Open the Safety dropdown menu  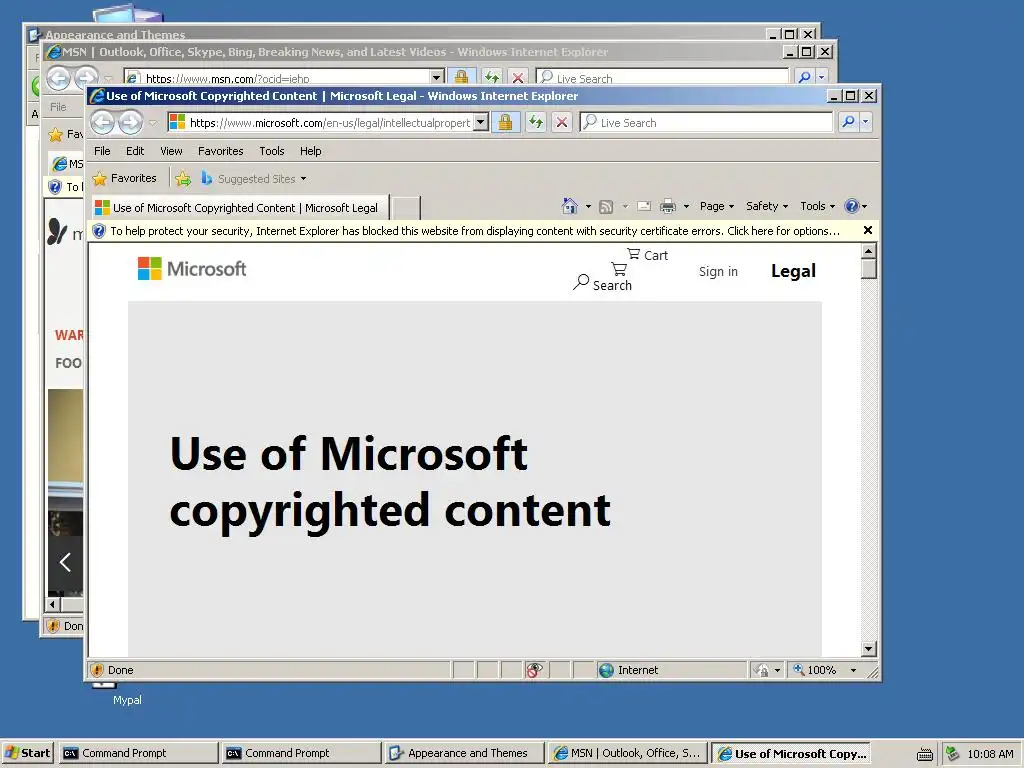tap(767, 206)
